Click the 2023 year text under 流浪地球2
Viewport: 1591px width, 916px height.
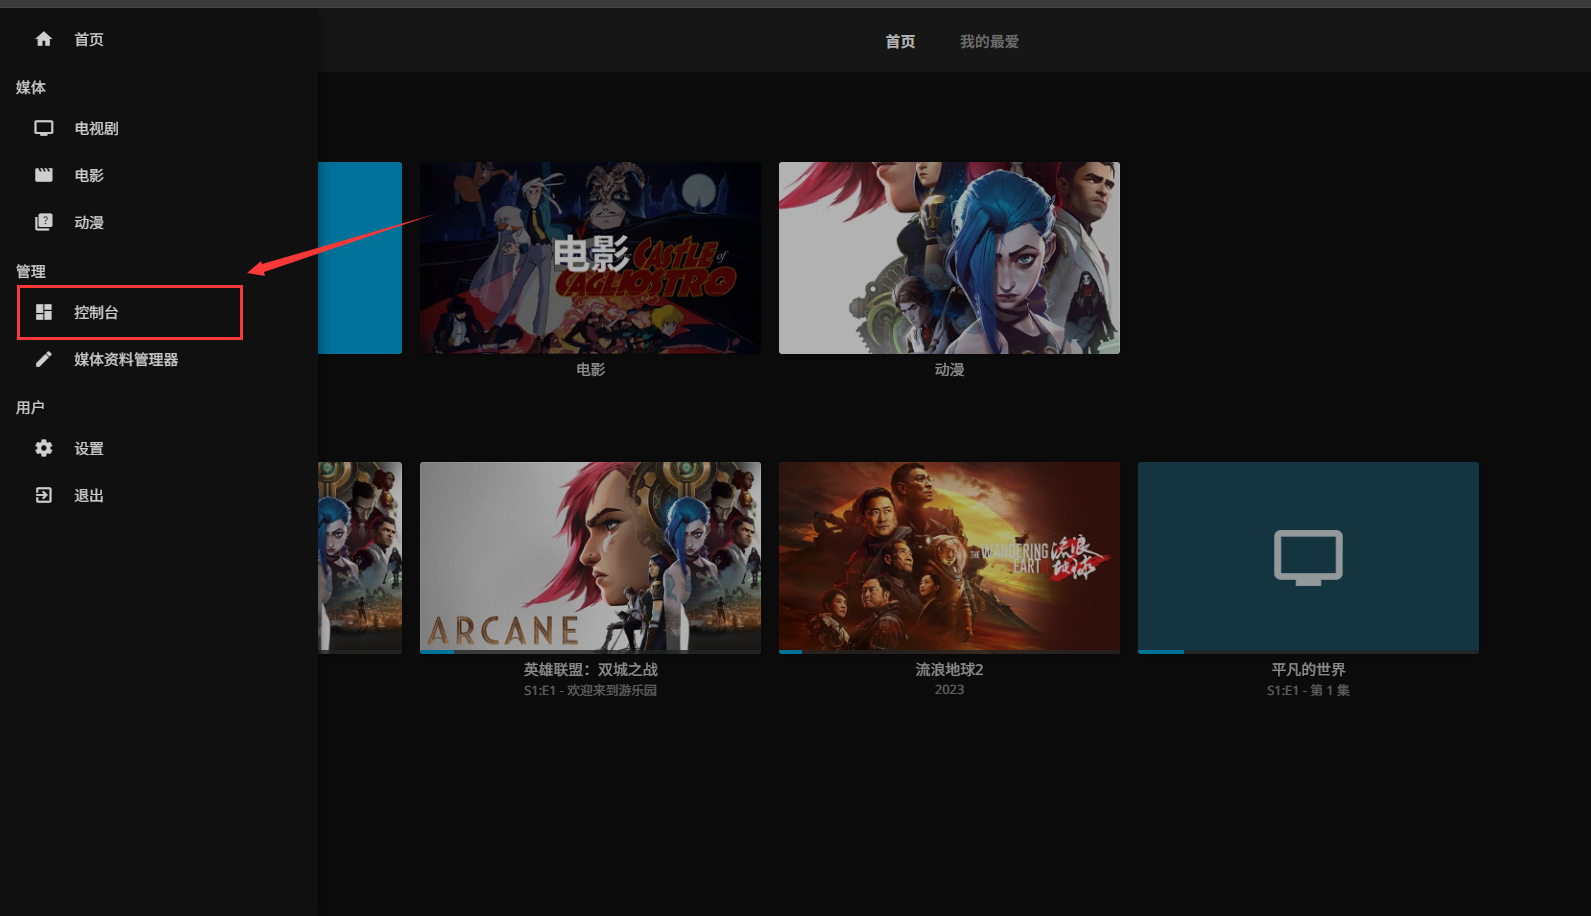coord(949,690)
